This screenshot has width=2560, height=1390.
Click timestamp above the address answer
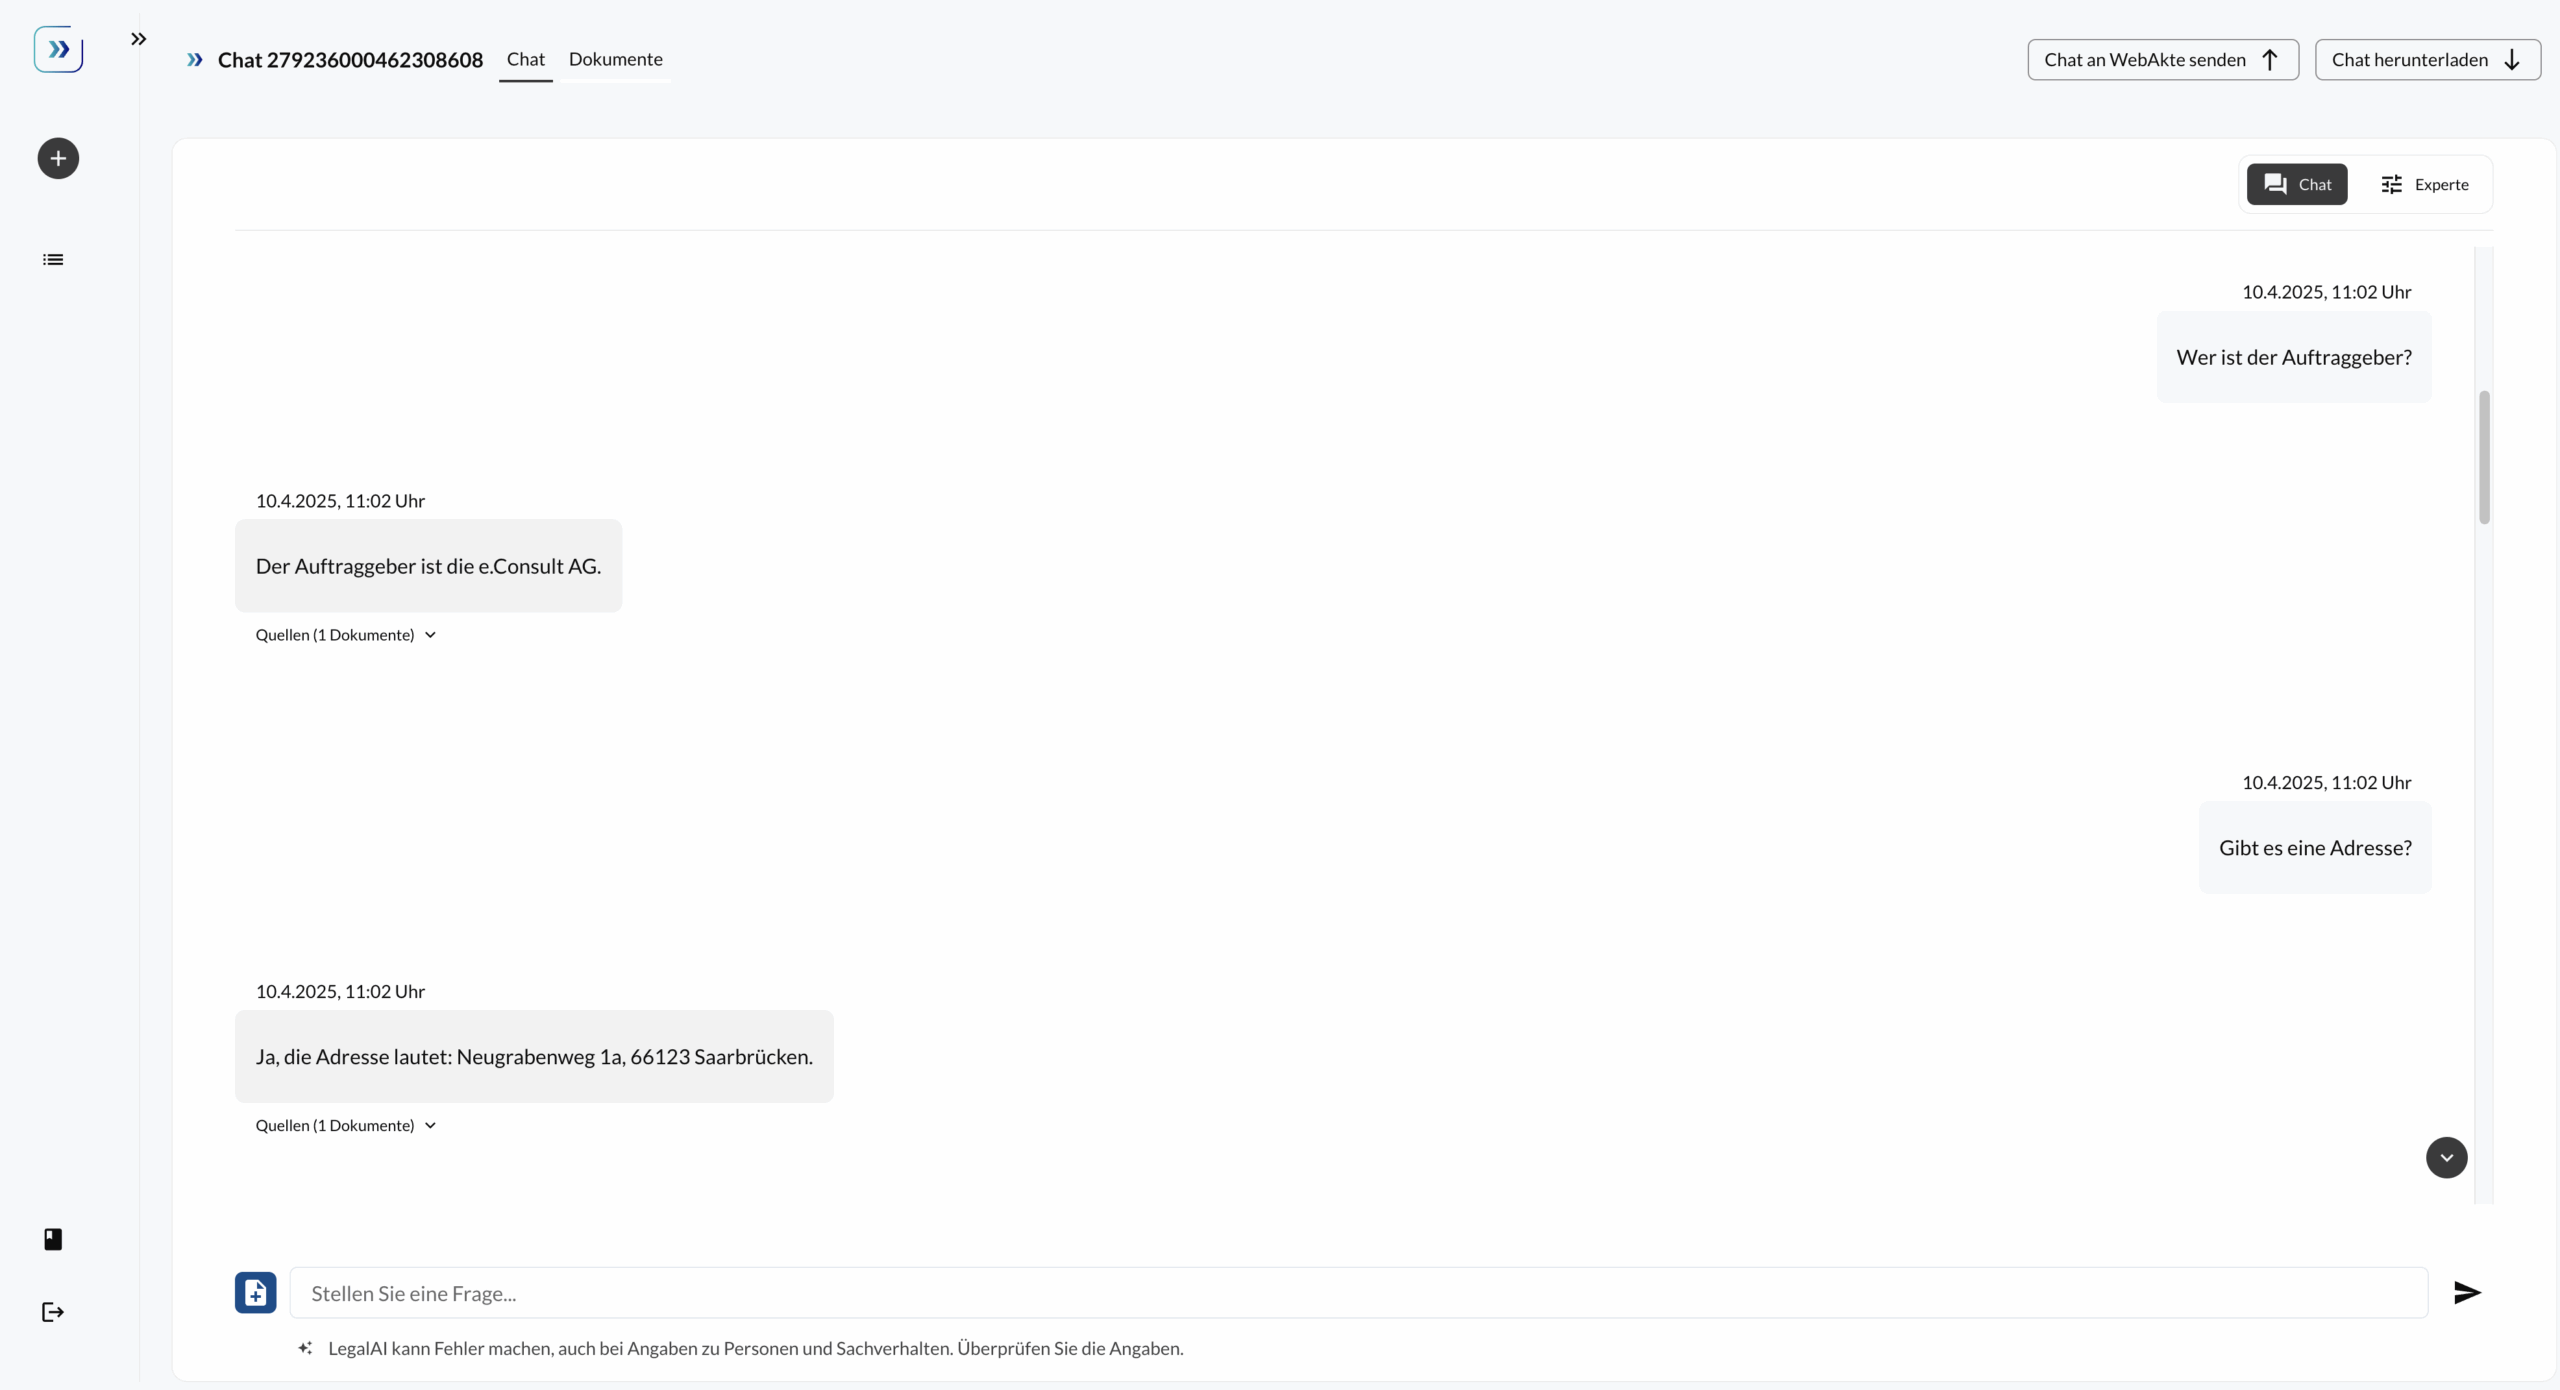point(340,992)
